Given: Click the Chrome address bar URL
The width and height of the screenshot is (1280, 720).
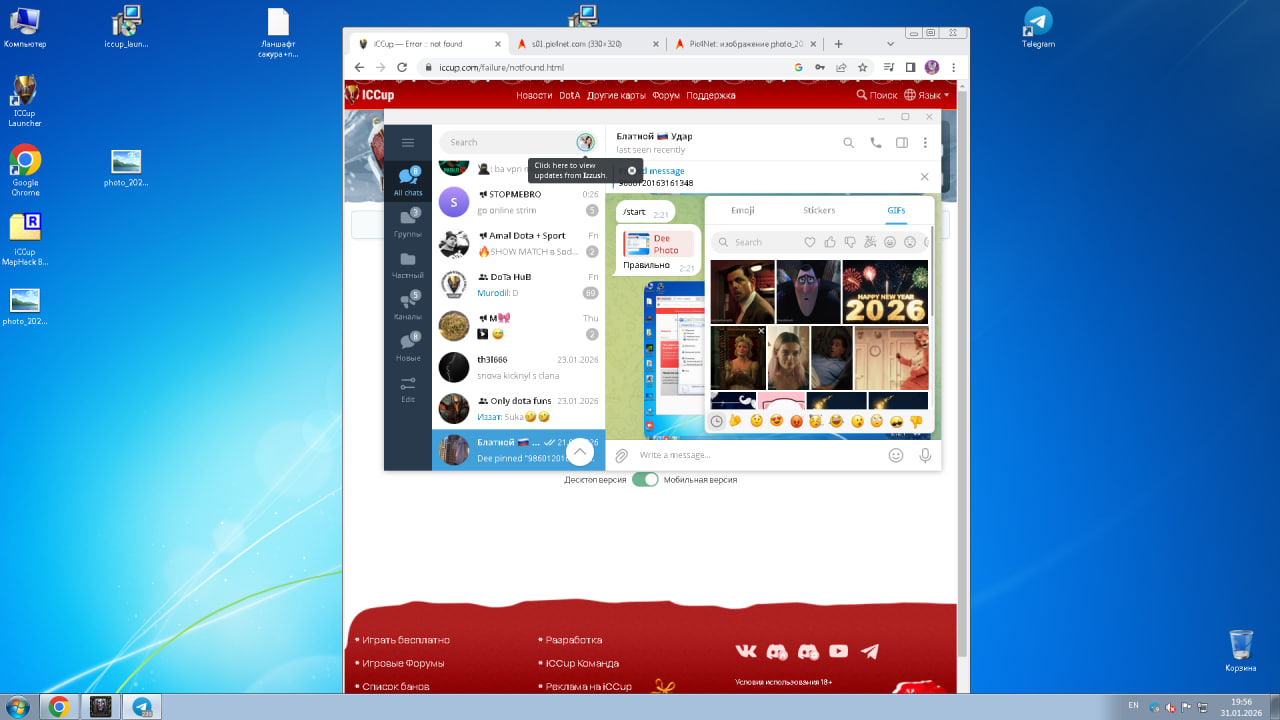Looking at the screenshot, I should point(502,68).
